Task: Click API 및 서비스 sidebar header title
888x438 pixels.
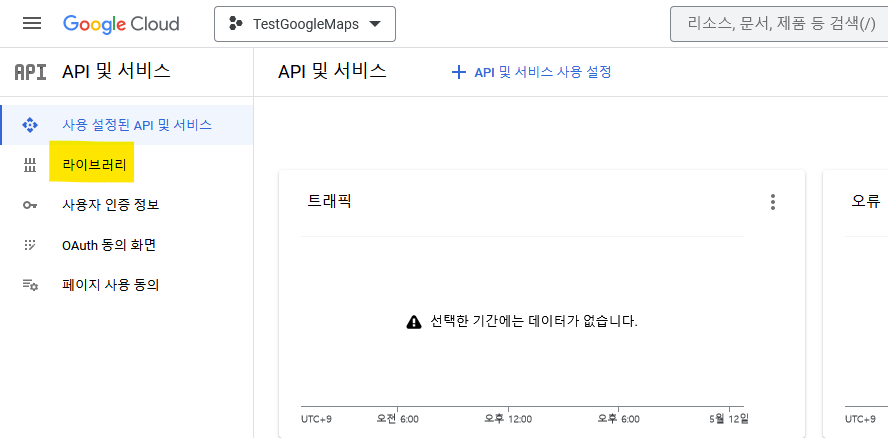Action: pyautogui.click(x=116, y=71)
